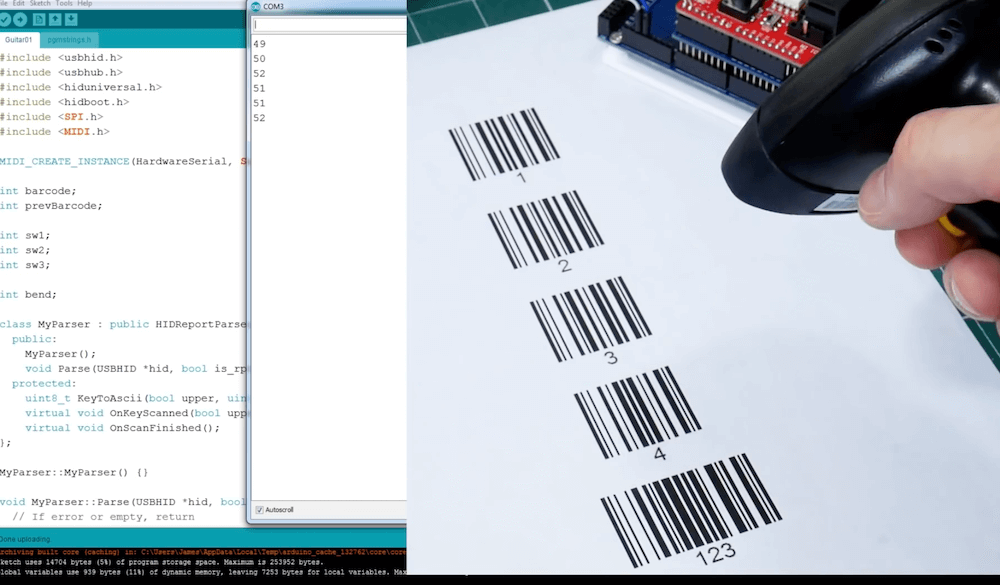Click the line '#include <MIDI.h>'

(55, 131)
